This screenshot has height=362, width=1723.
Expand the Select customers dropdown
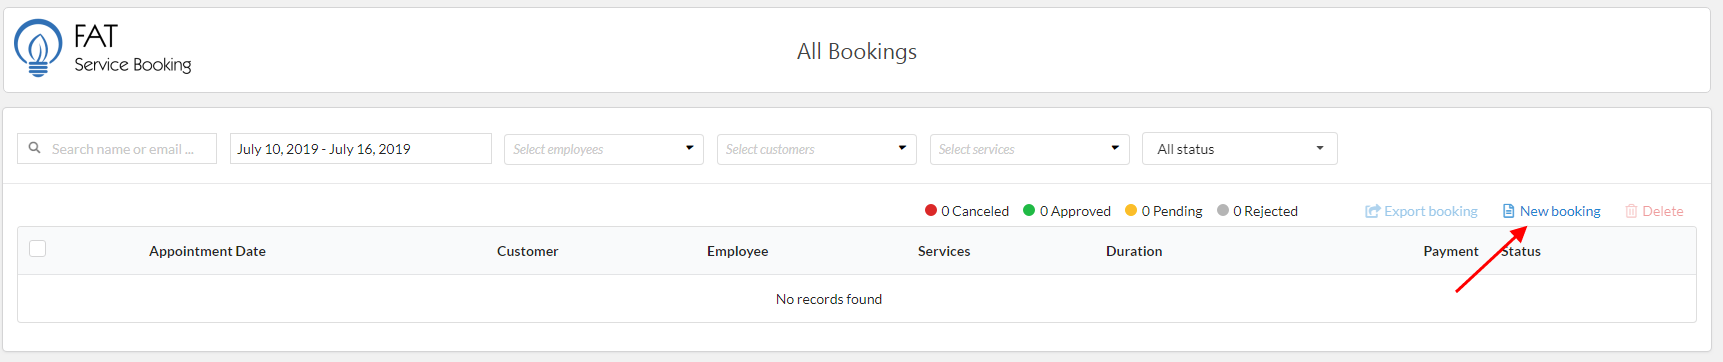click(817, 149)
